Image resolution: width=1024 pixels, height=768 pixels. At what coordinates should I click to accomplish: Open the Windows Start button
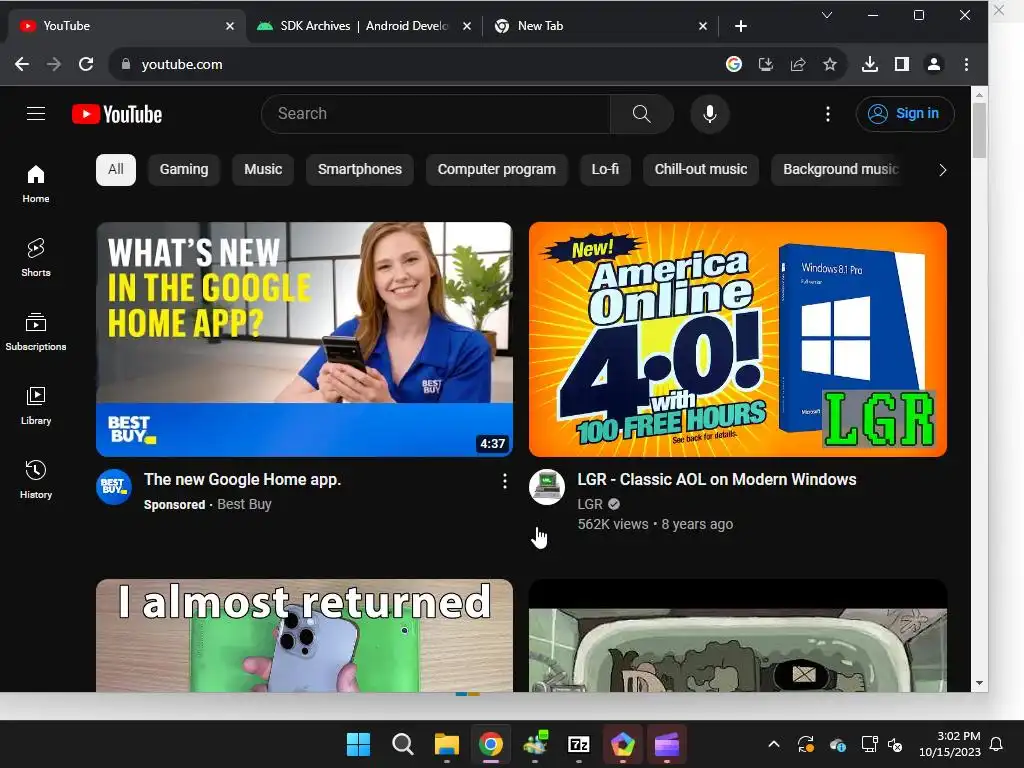pyautogui.click(x=358, y=744)
